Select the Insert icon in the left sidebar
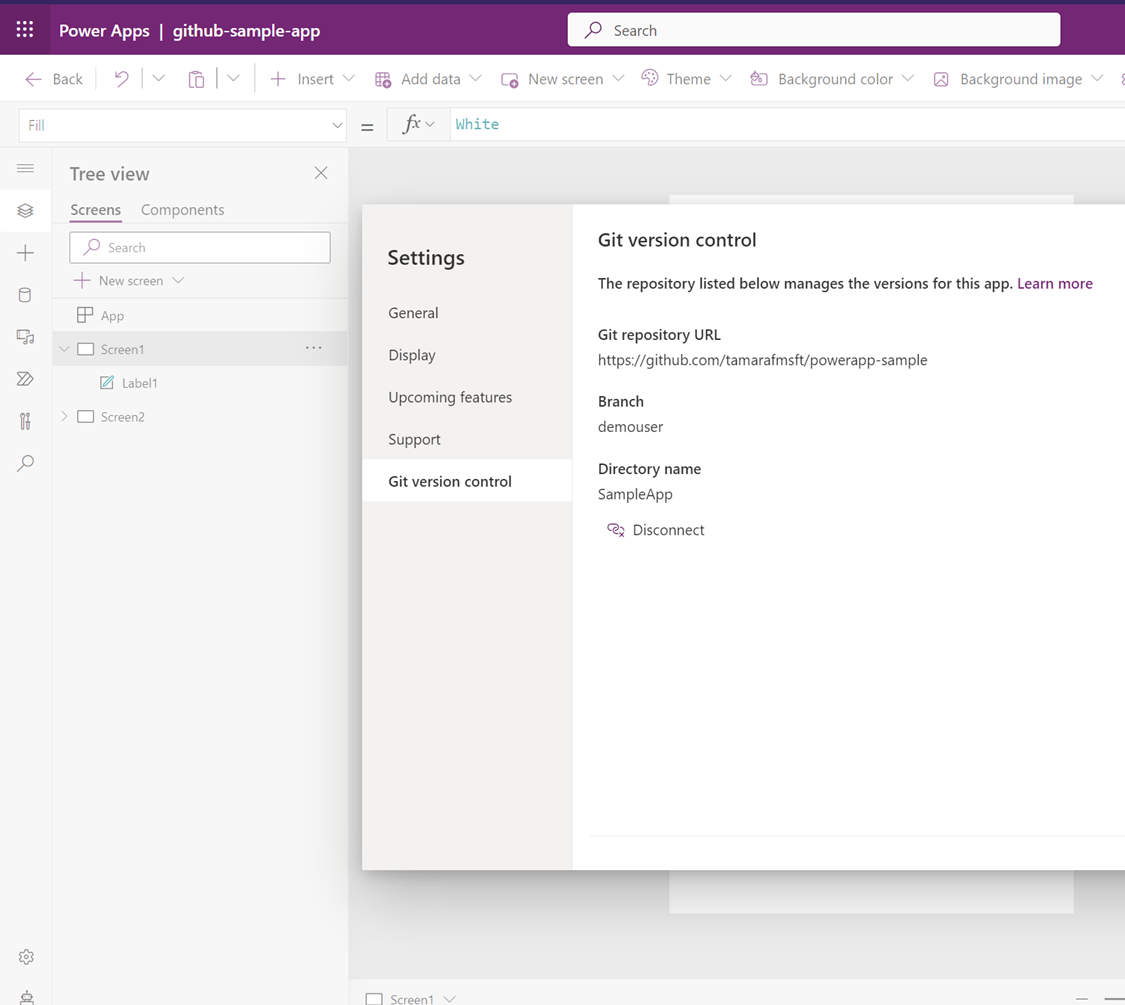This screenshot has height=1005, width=1125. [x=25, y=253]
